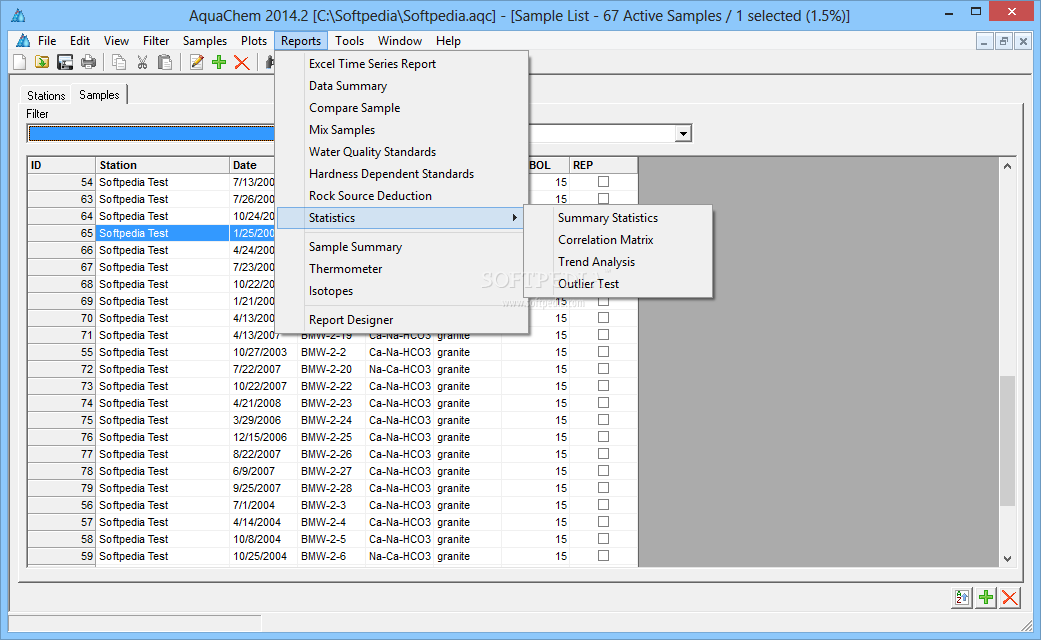Select sample row BMW-2-25
This screenshot has height=640, width=1041.
(332, 437)
